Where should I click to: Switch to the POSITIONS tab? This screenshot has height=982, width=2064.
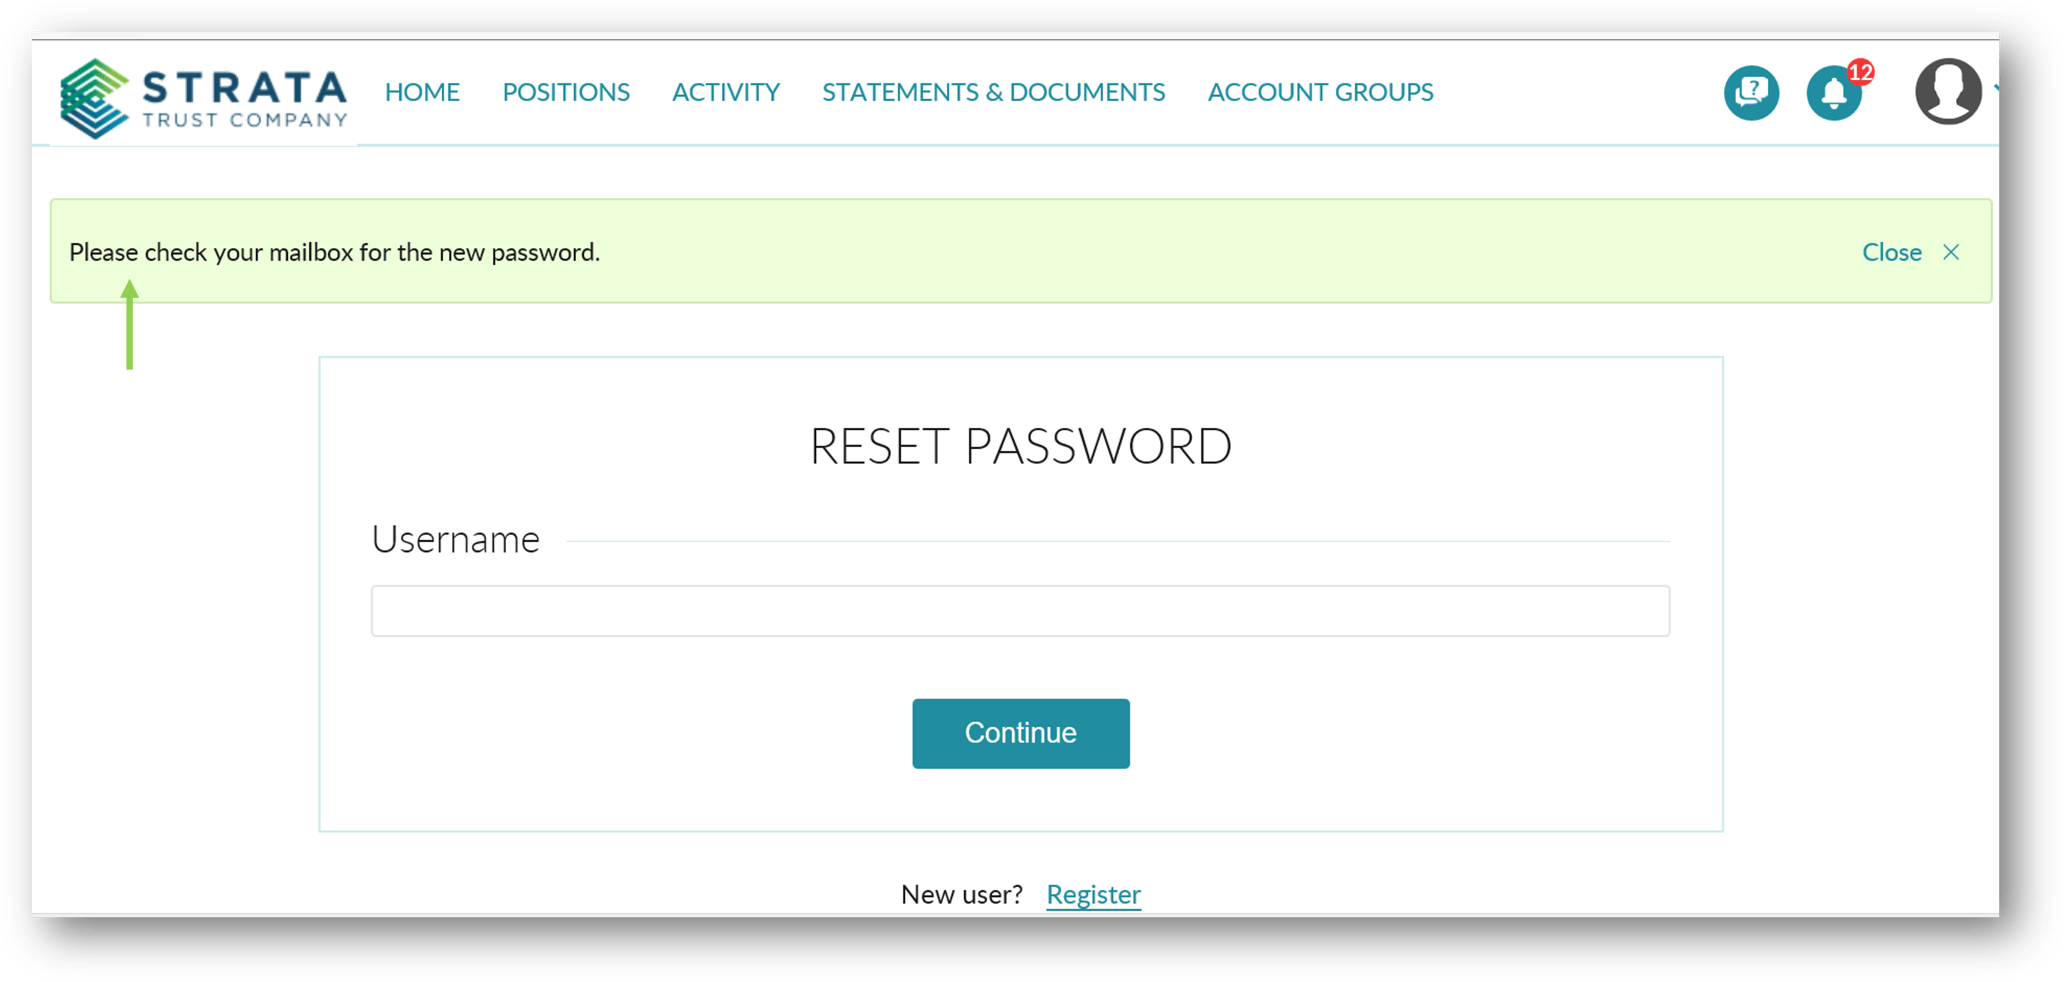pos(565,91)
